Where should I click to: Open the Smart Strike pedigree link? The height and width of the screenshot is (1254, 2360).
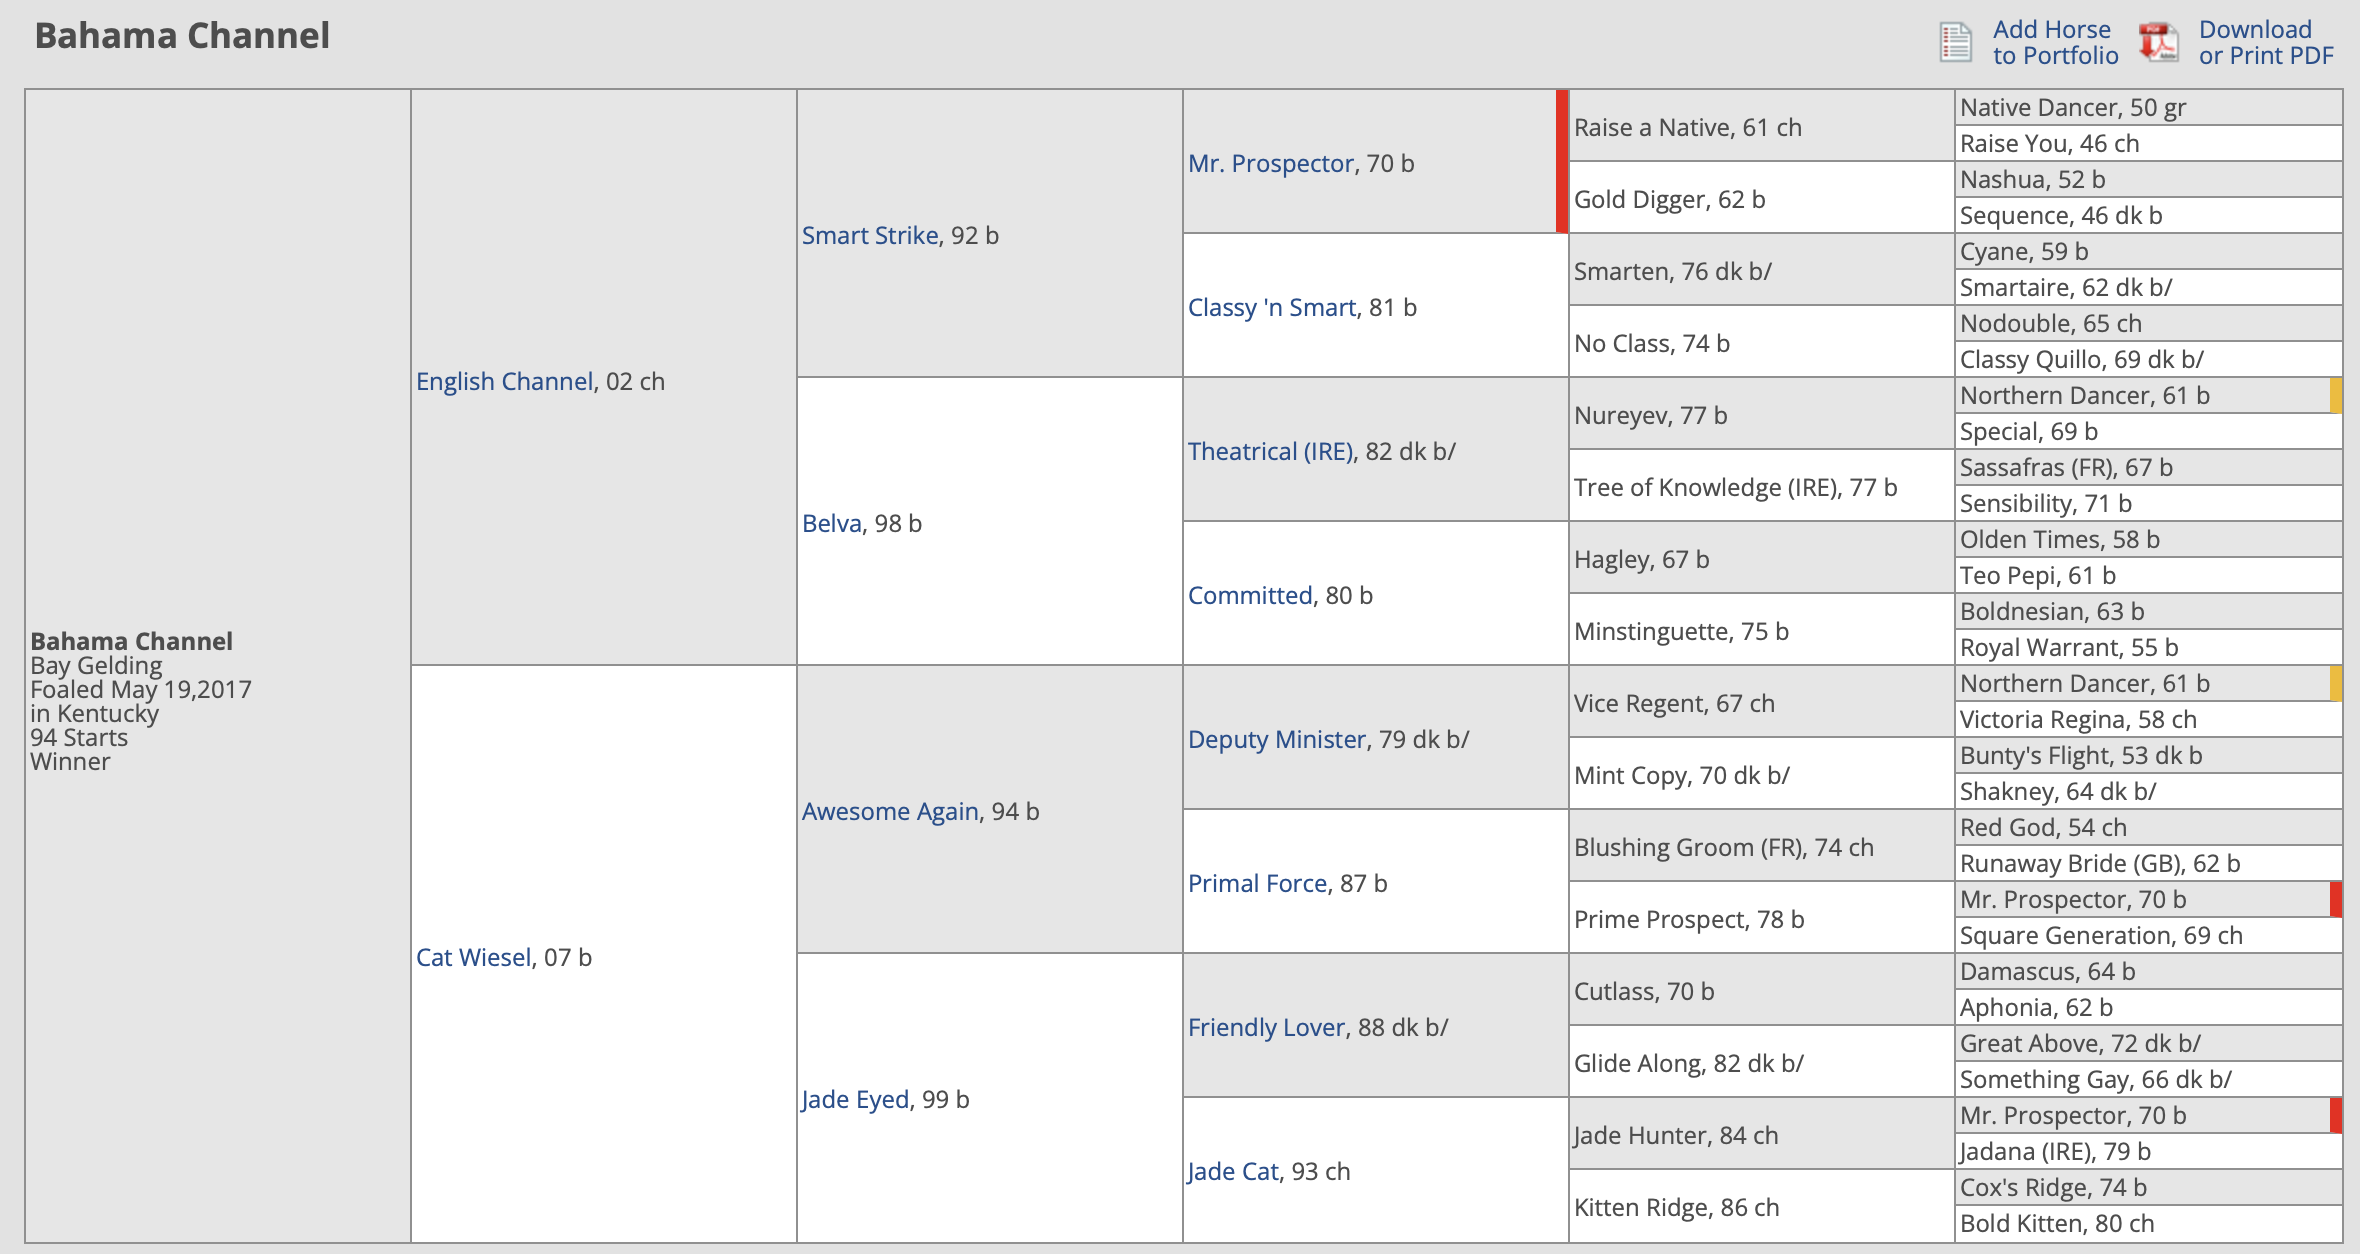pos(870,235)
